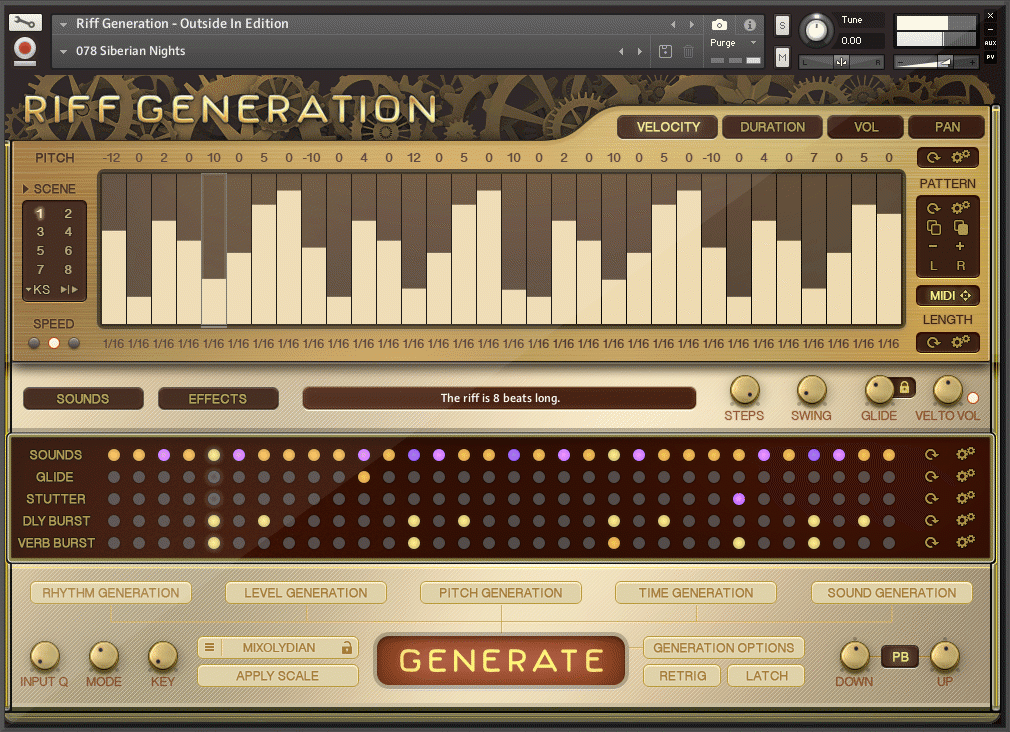Go to next instrument arrow
The image size is (1010, 732).
click(692, 24)
